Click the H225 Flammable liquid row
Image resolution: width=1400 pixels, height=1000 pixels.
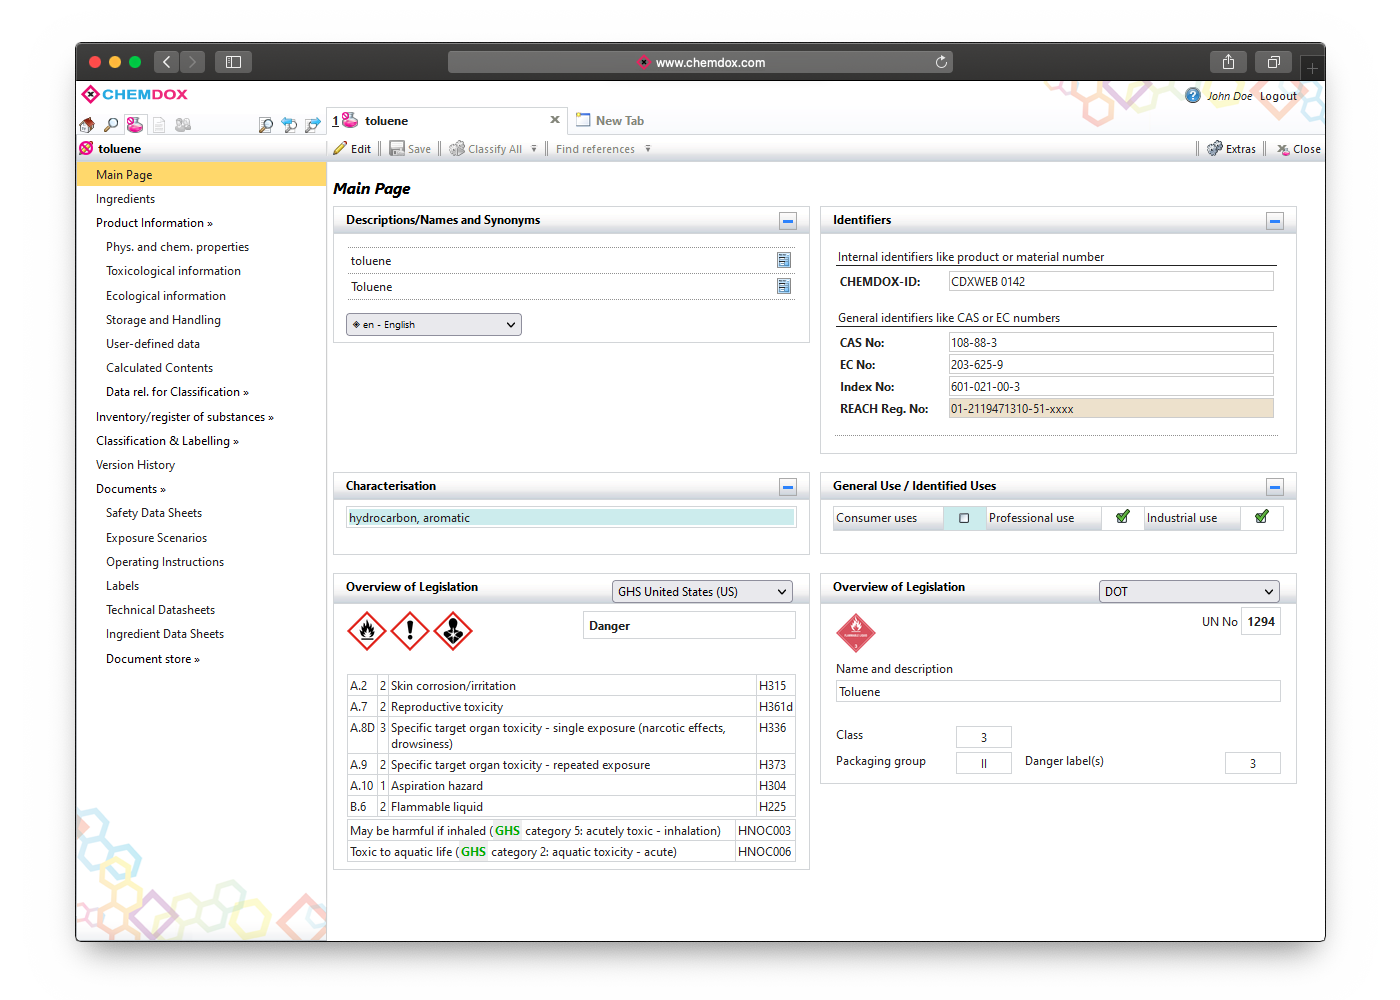click(x=571, y=807)
